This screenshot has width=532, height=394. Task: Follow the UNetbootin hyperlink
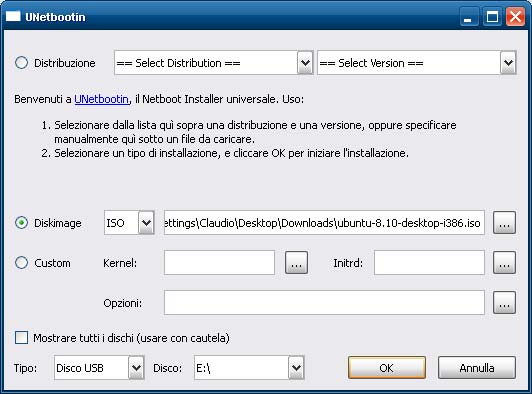pos(101,99)
